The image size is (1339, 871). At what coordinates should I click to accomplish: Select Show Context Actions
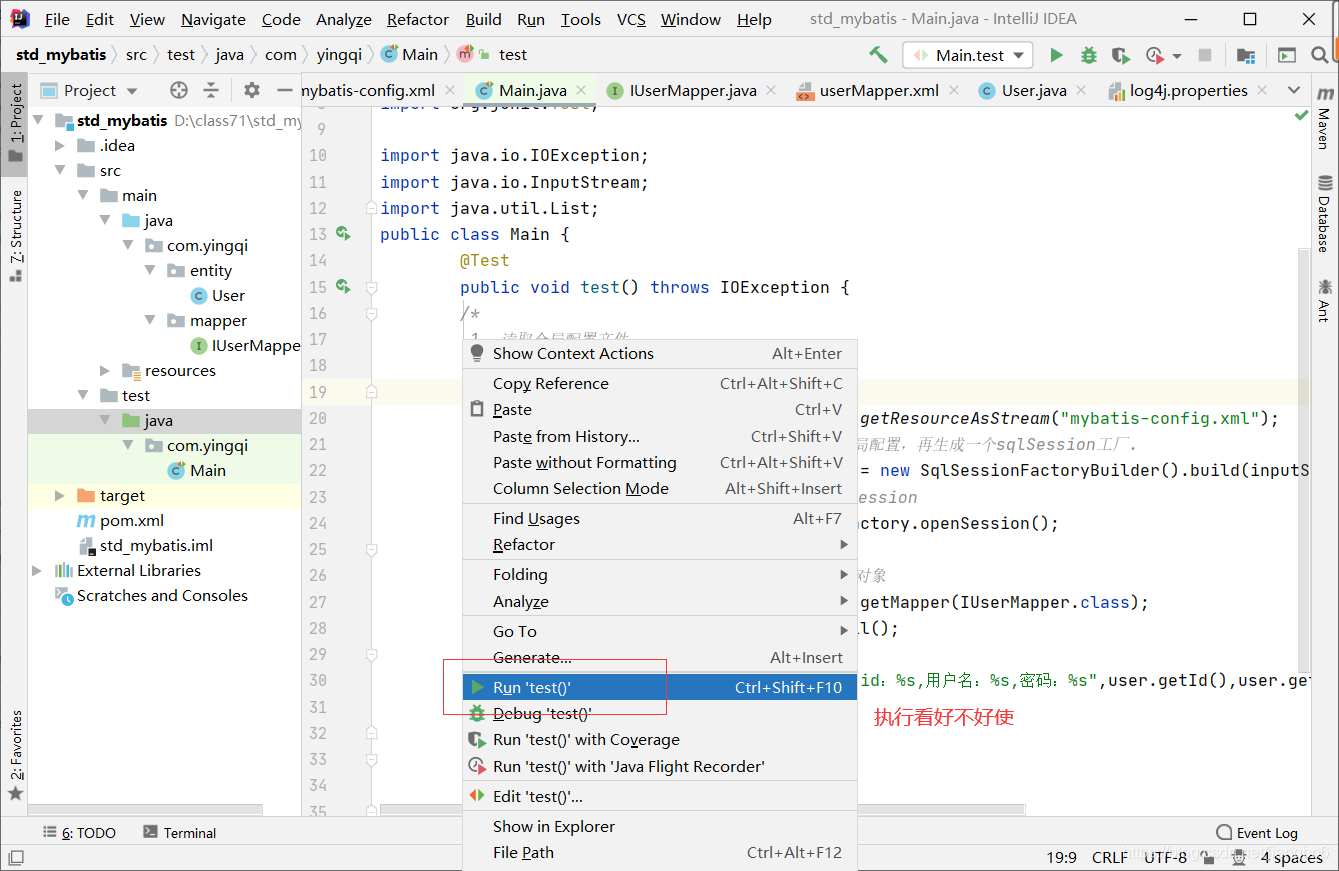660,353
